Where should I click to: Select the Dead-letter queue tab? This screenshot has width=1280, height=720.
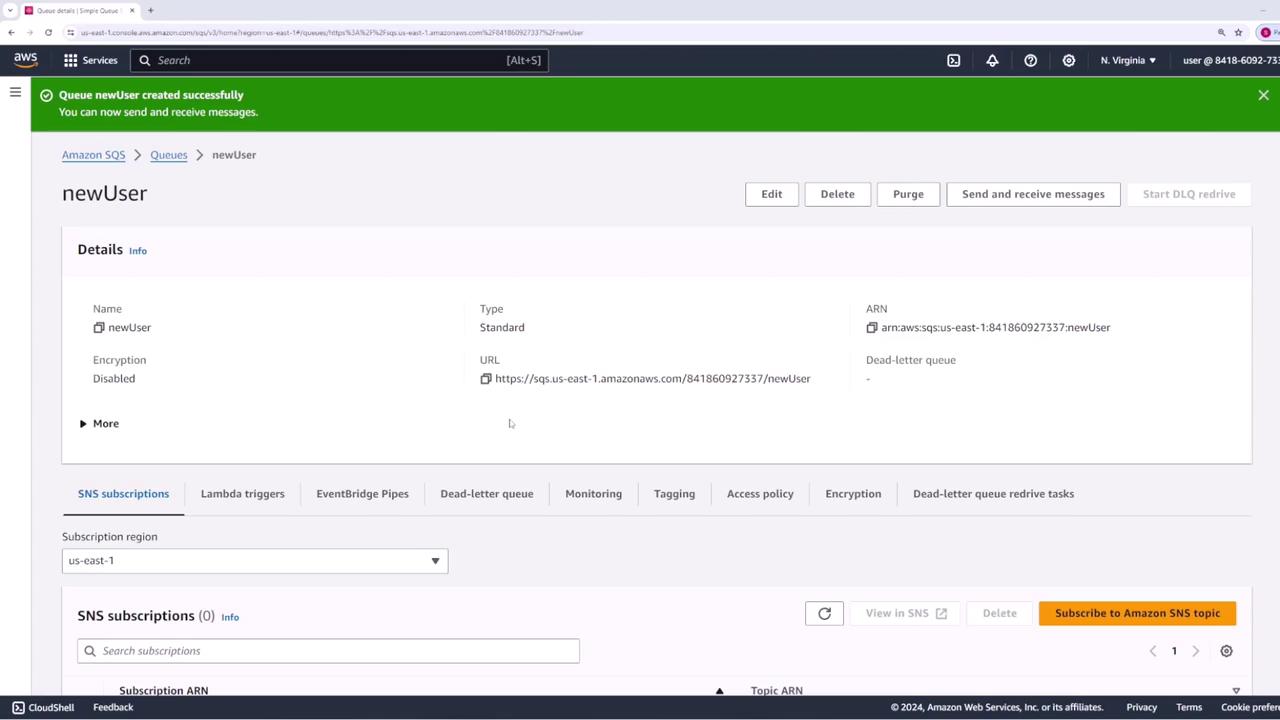tap(487, 494)
